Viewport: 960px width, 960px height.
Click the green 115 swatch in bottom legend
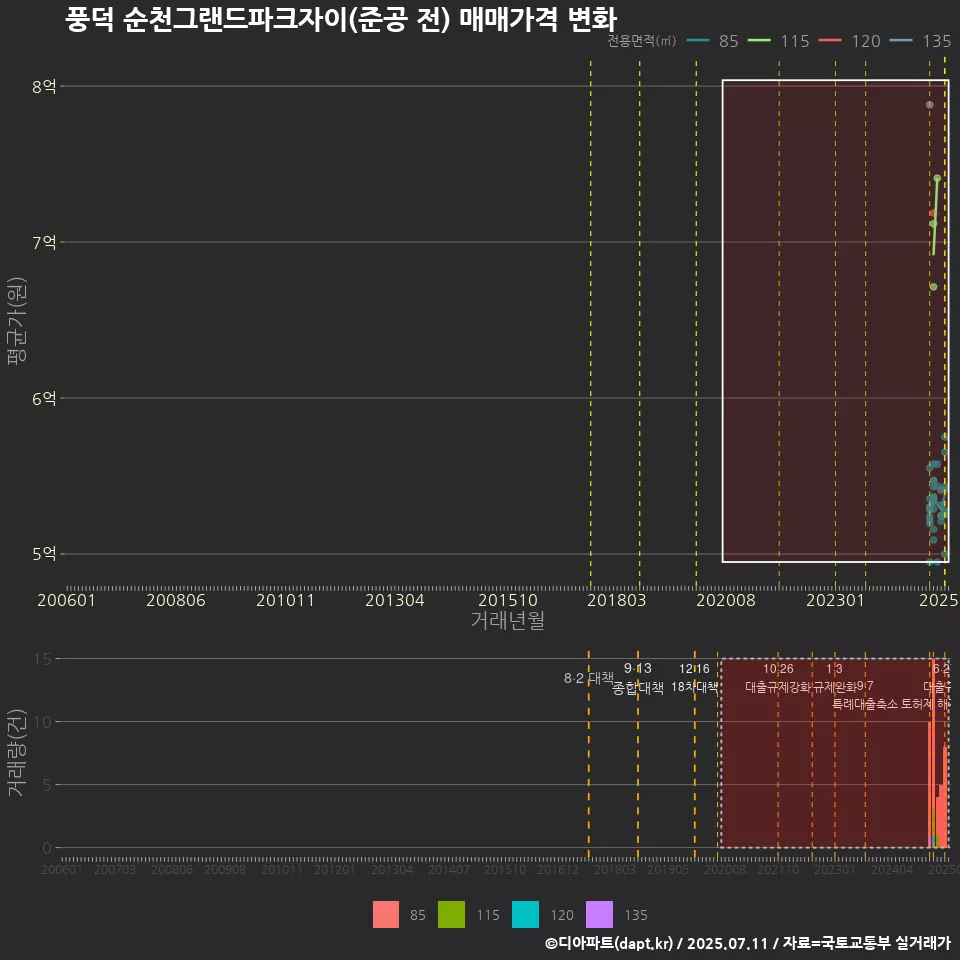pos(451,915)
